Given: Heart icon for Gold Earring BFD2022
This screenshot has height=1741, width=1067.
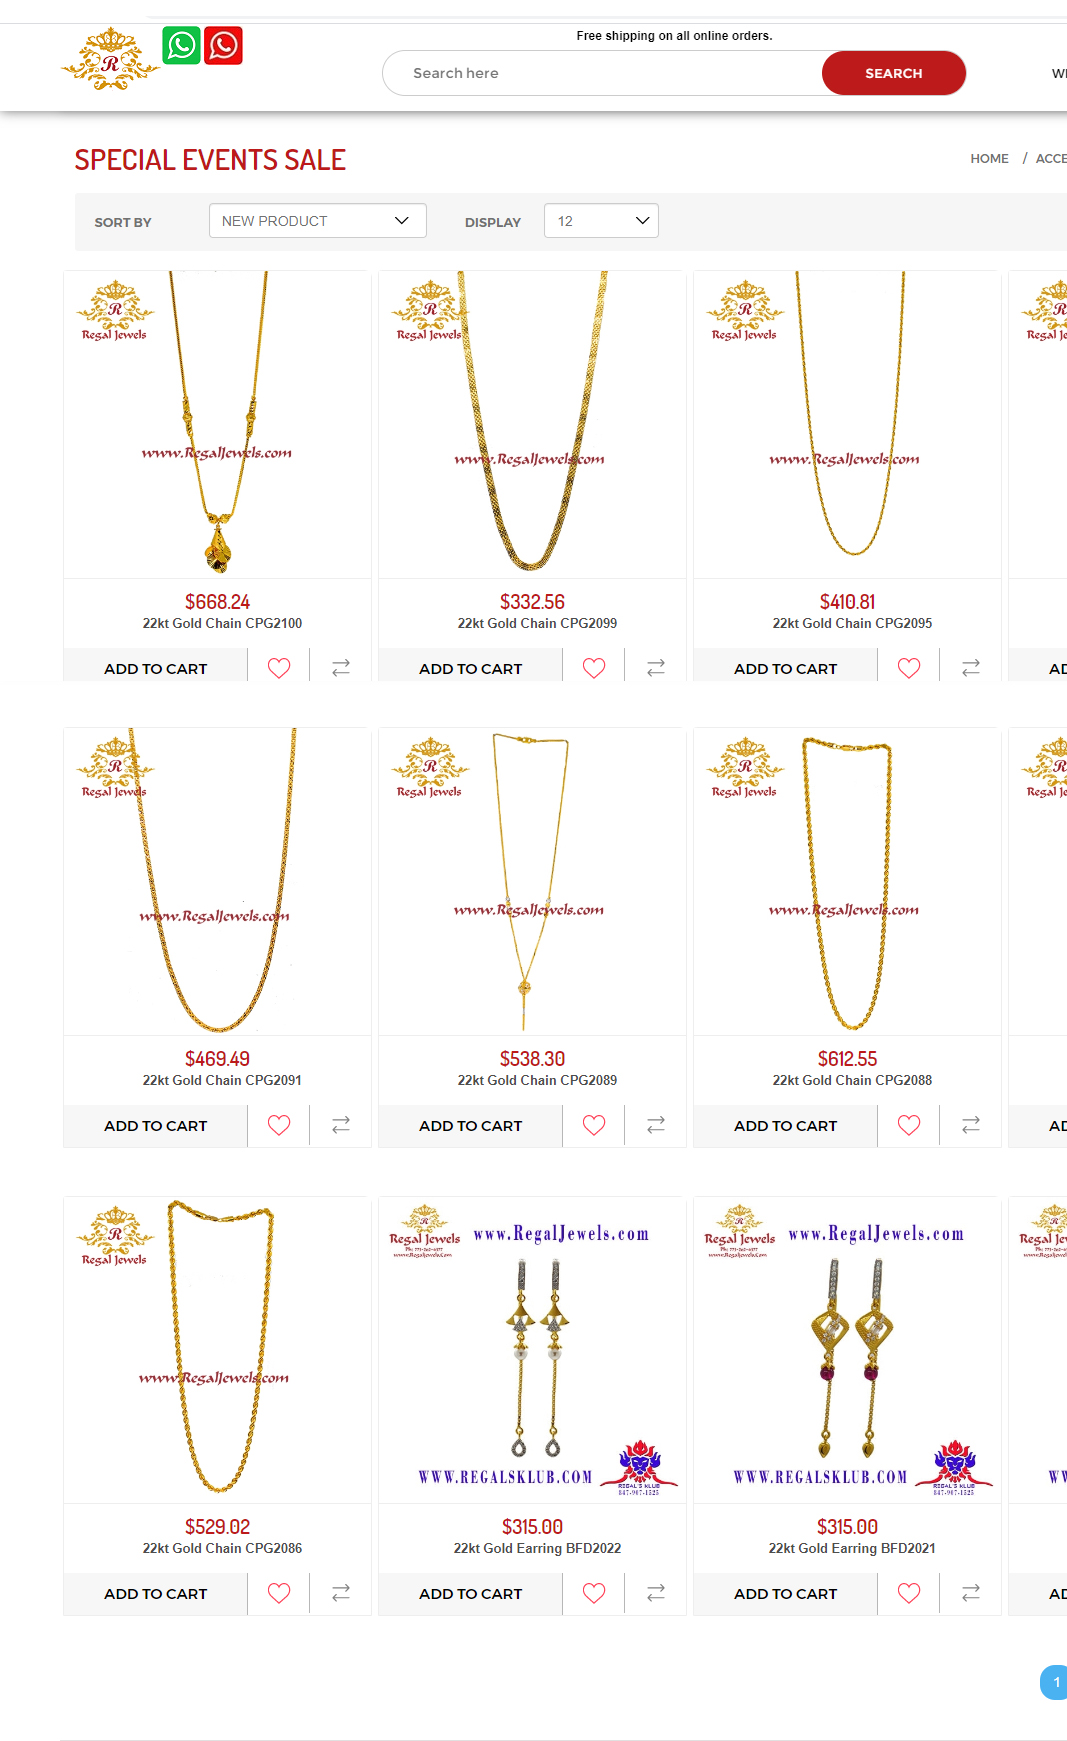Looking at the screenshot, I should tap(594, 1593).
